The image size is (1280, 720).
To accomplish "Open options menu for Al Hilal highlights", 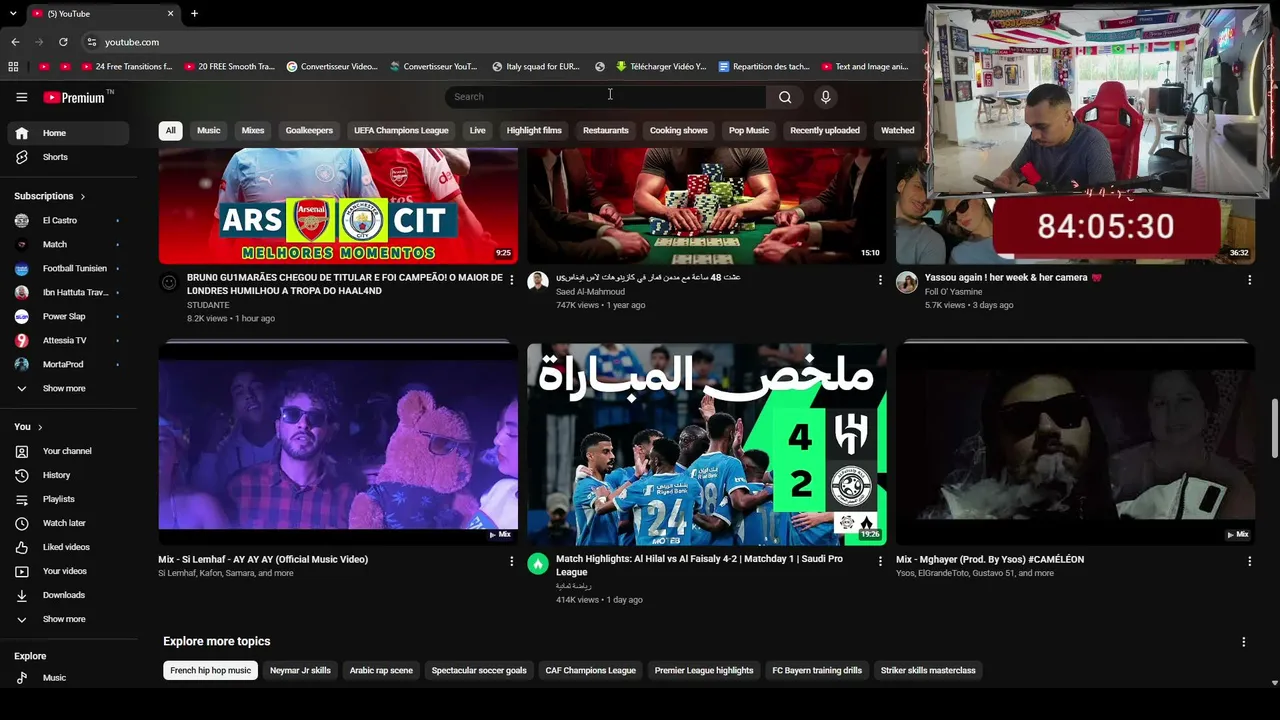I will [x=880, y=561].
